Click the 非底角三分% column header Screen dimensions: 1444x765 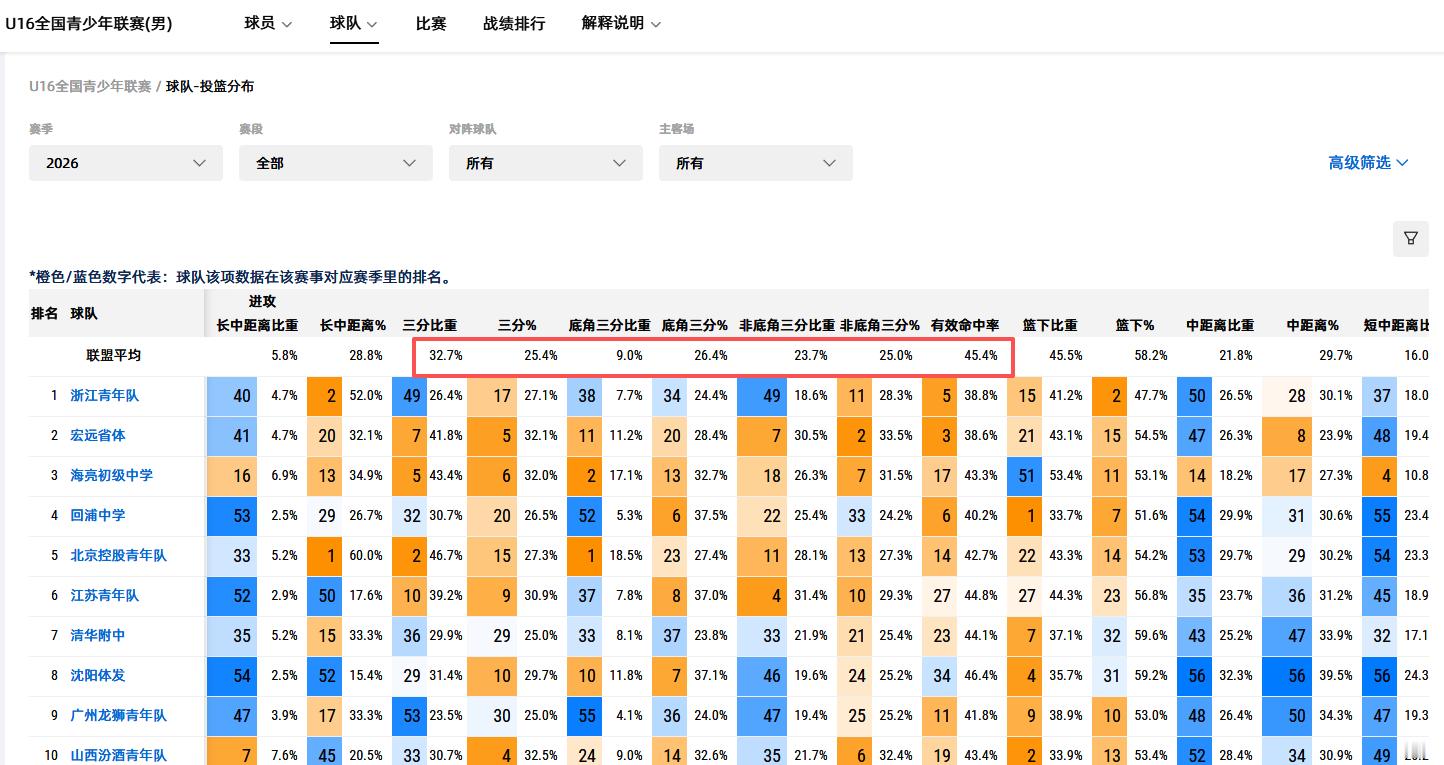click(x=880, y=326)
